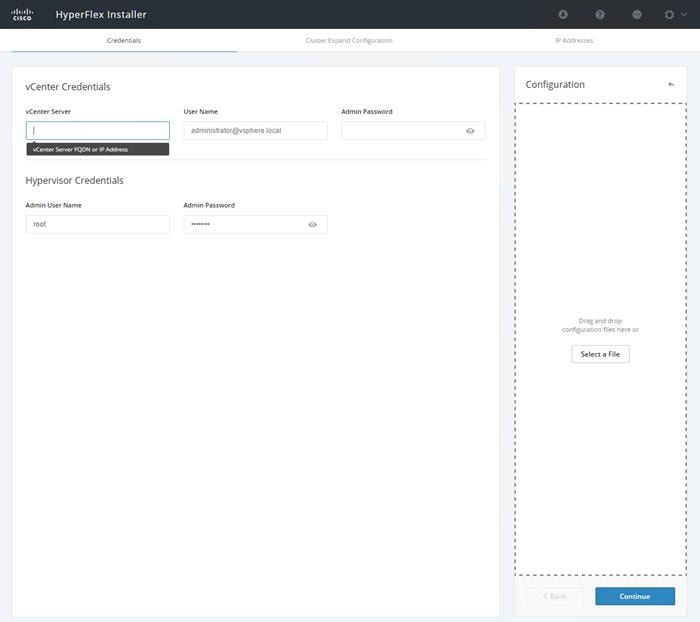
Task: Open the settings gear menu
Action: (669, 14)
